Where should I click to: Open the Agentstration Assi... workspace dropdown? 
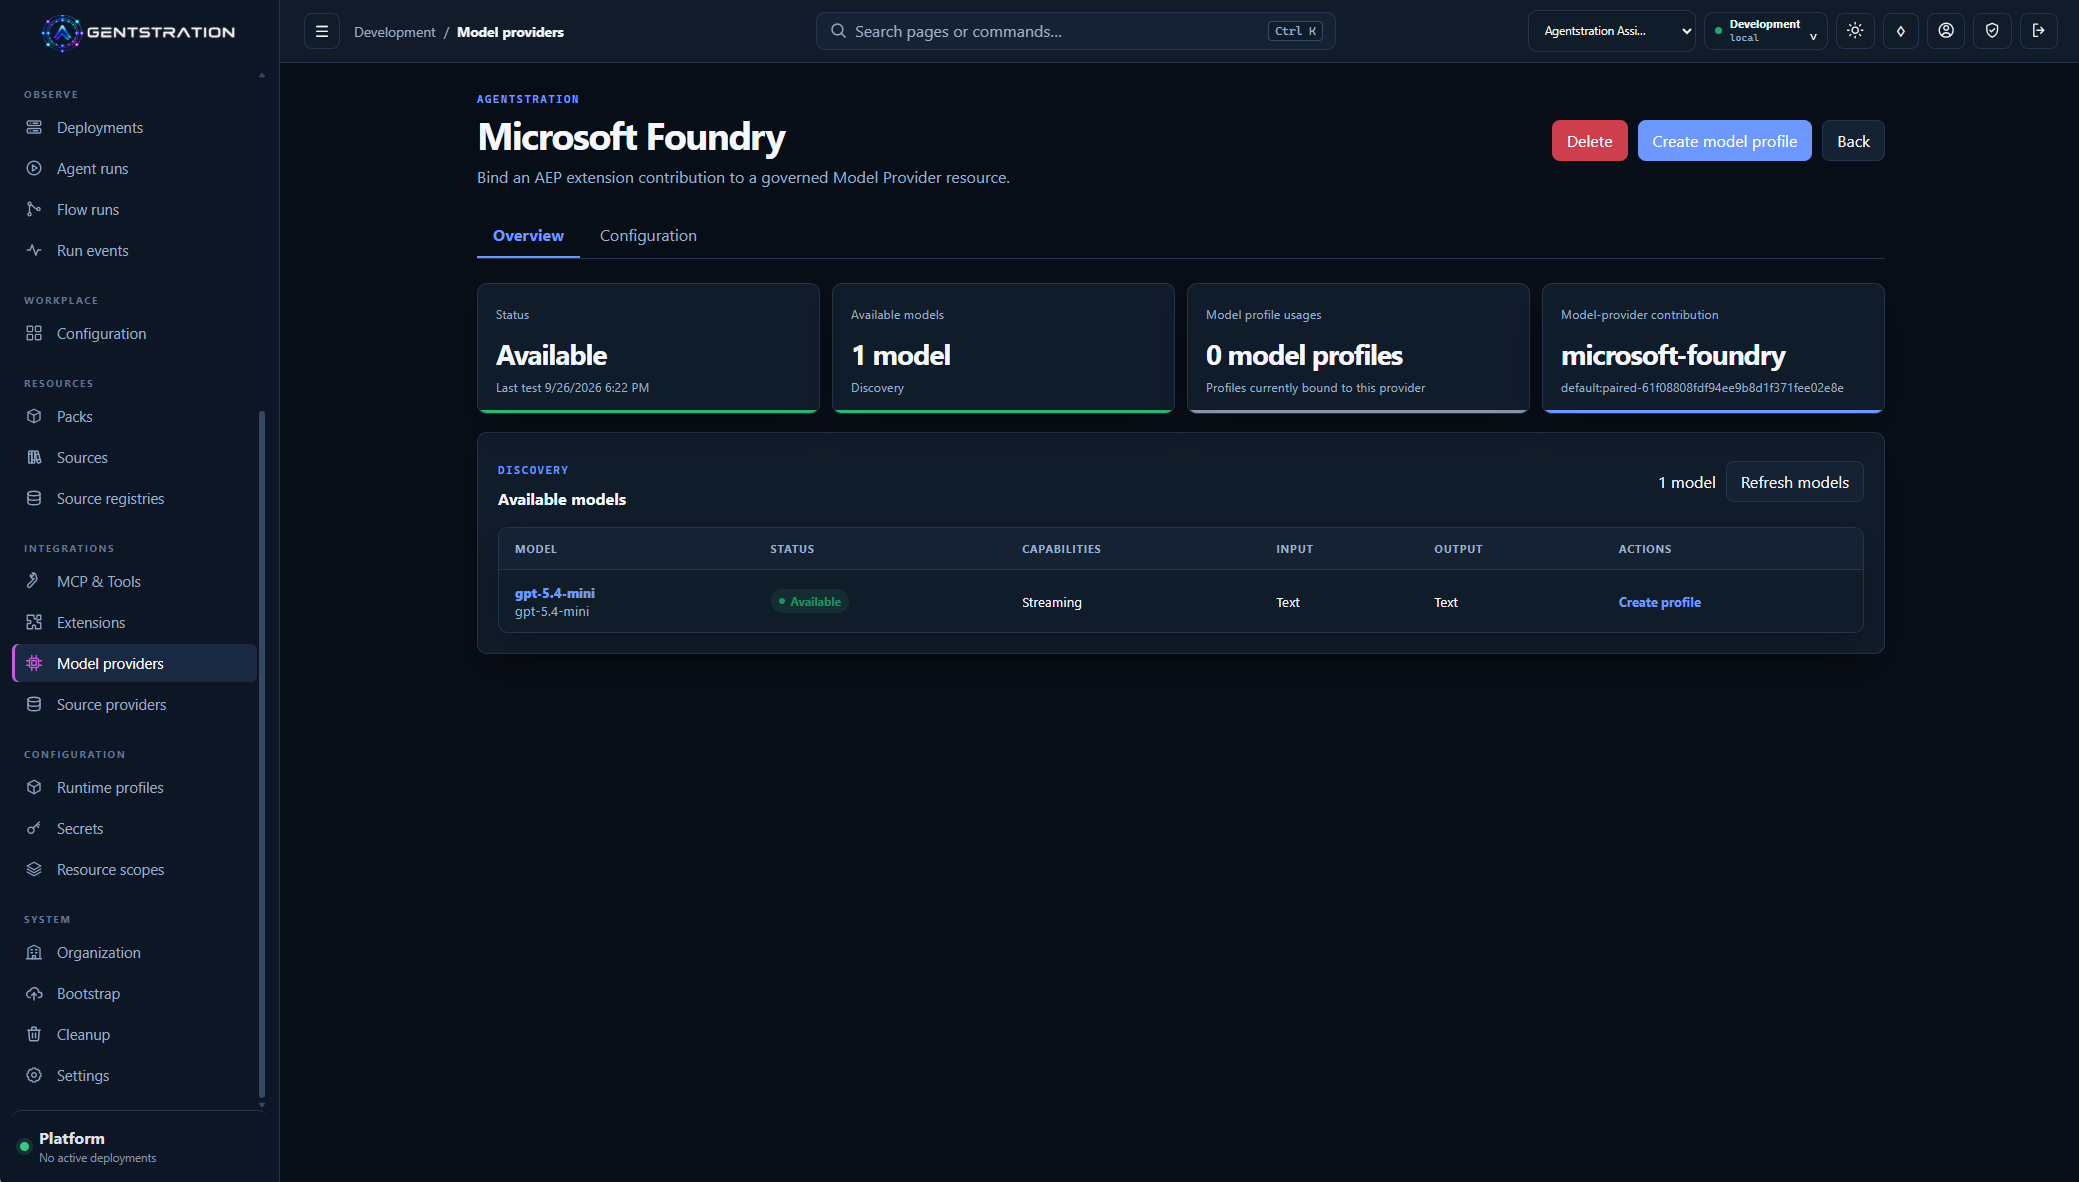pos(1611,31)
